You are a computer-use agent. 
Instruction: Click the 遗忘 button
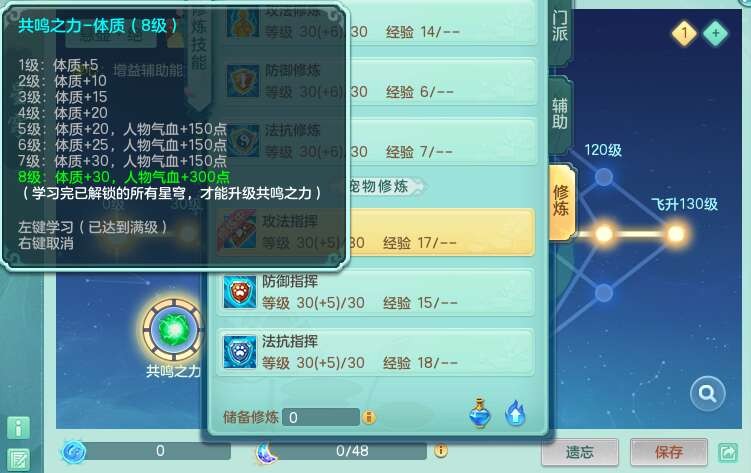click(580, 452)
